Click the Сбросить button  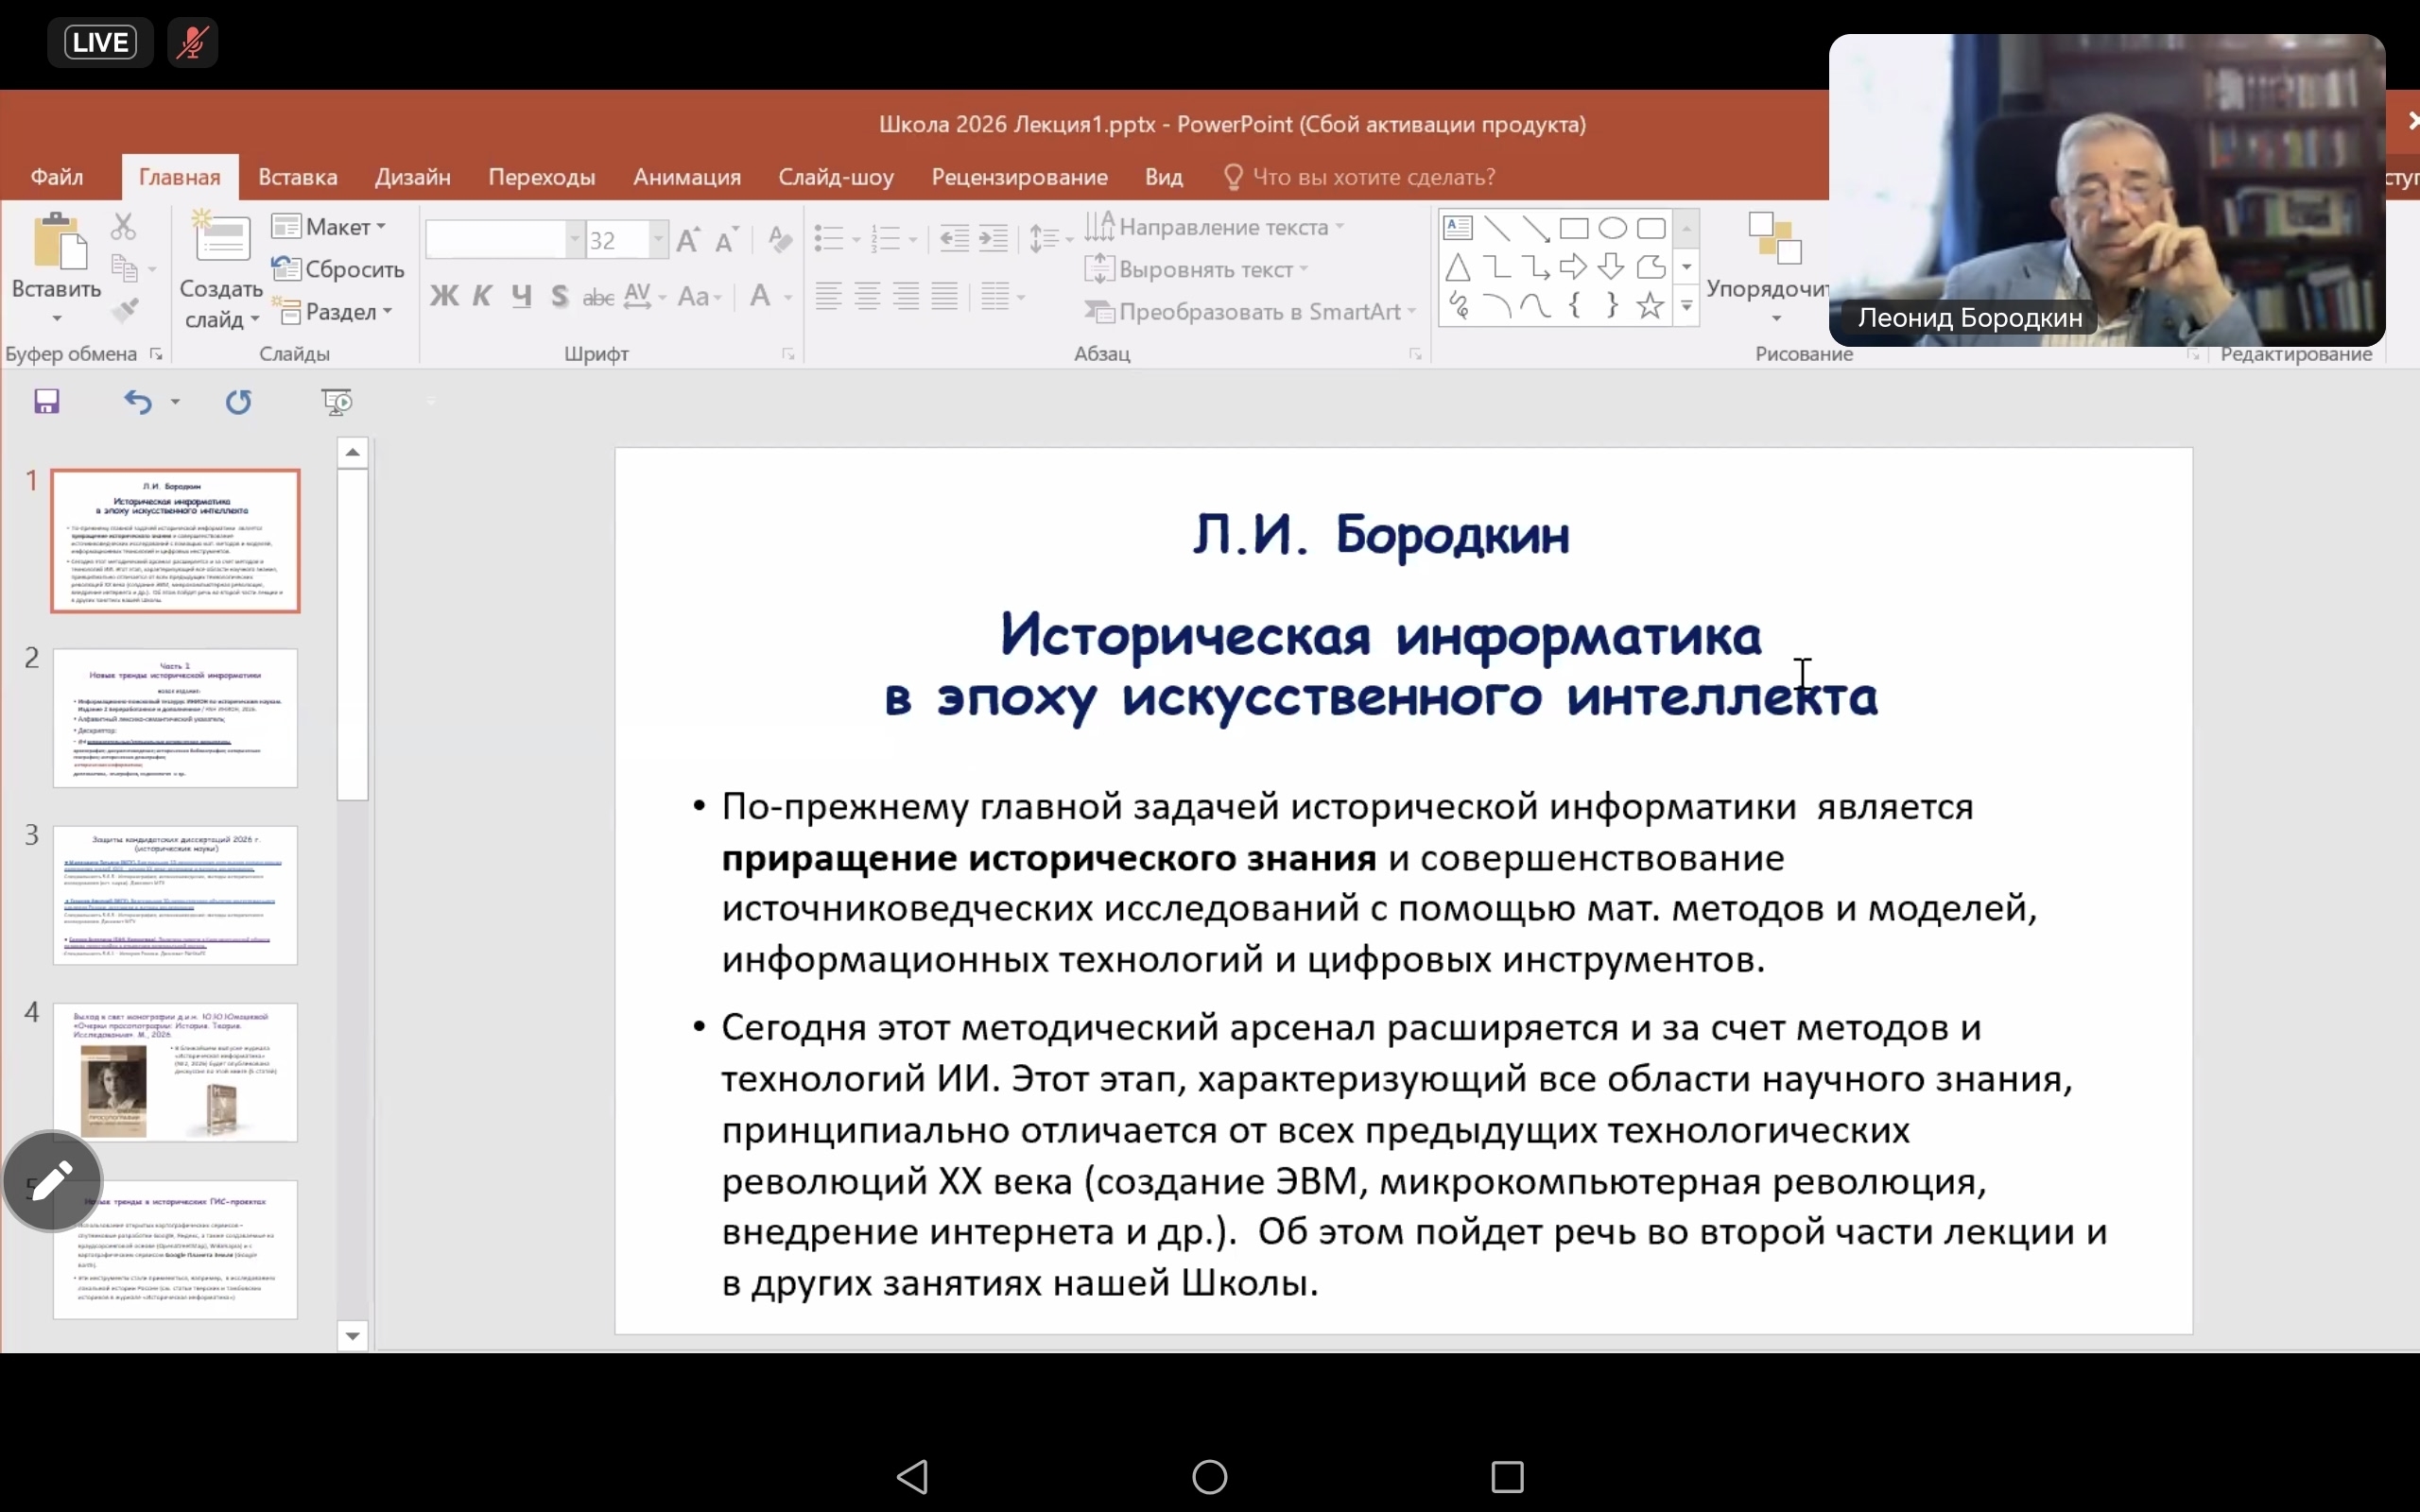point(338,269)
